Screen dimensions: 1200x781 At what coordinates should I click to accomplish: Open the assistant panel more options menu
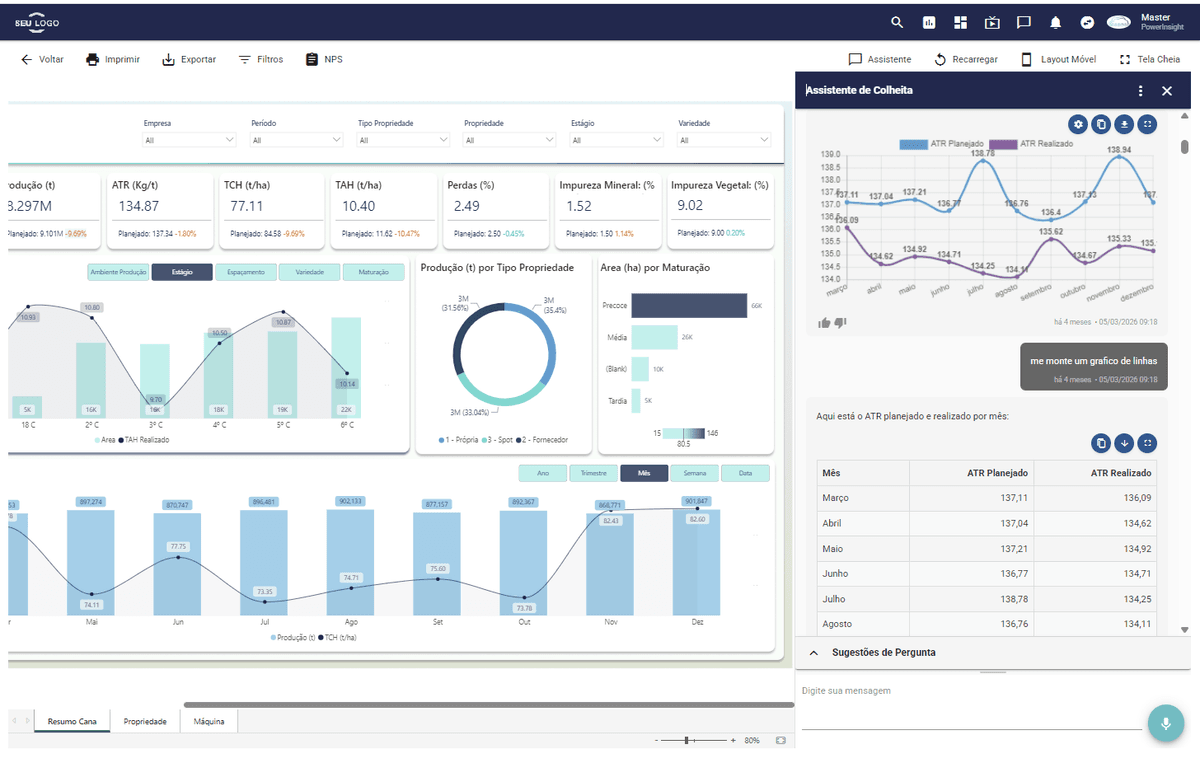click(x=1141, y=91)
